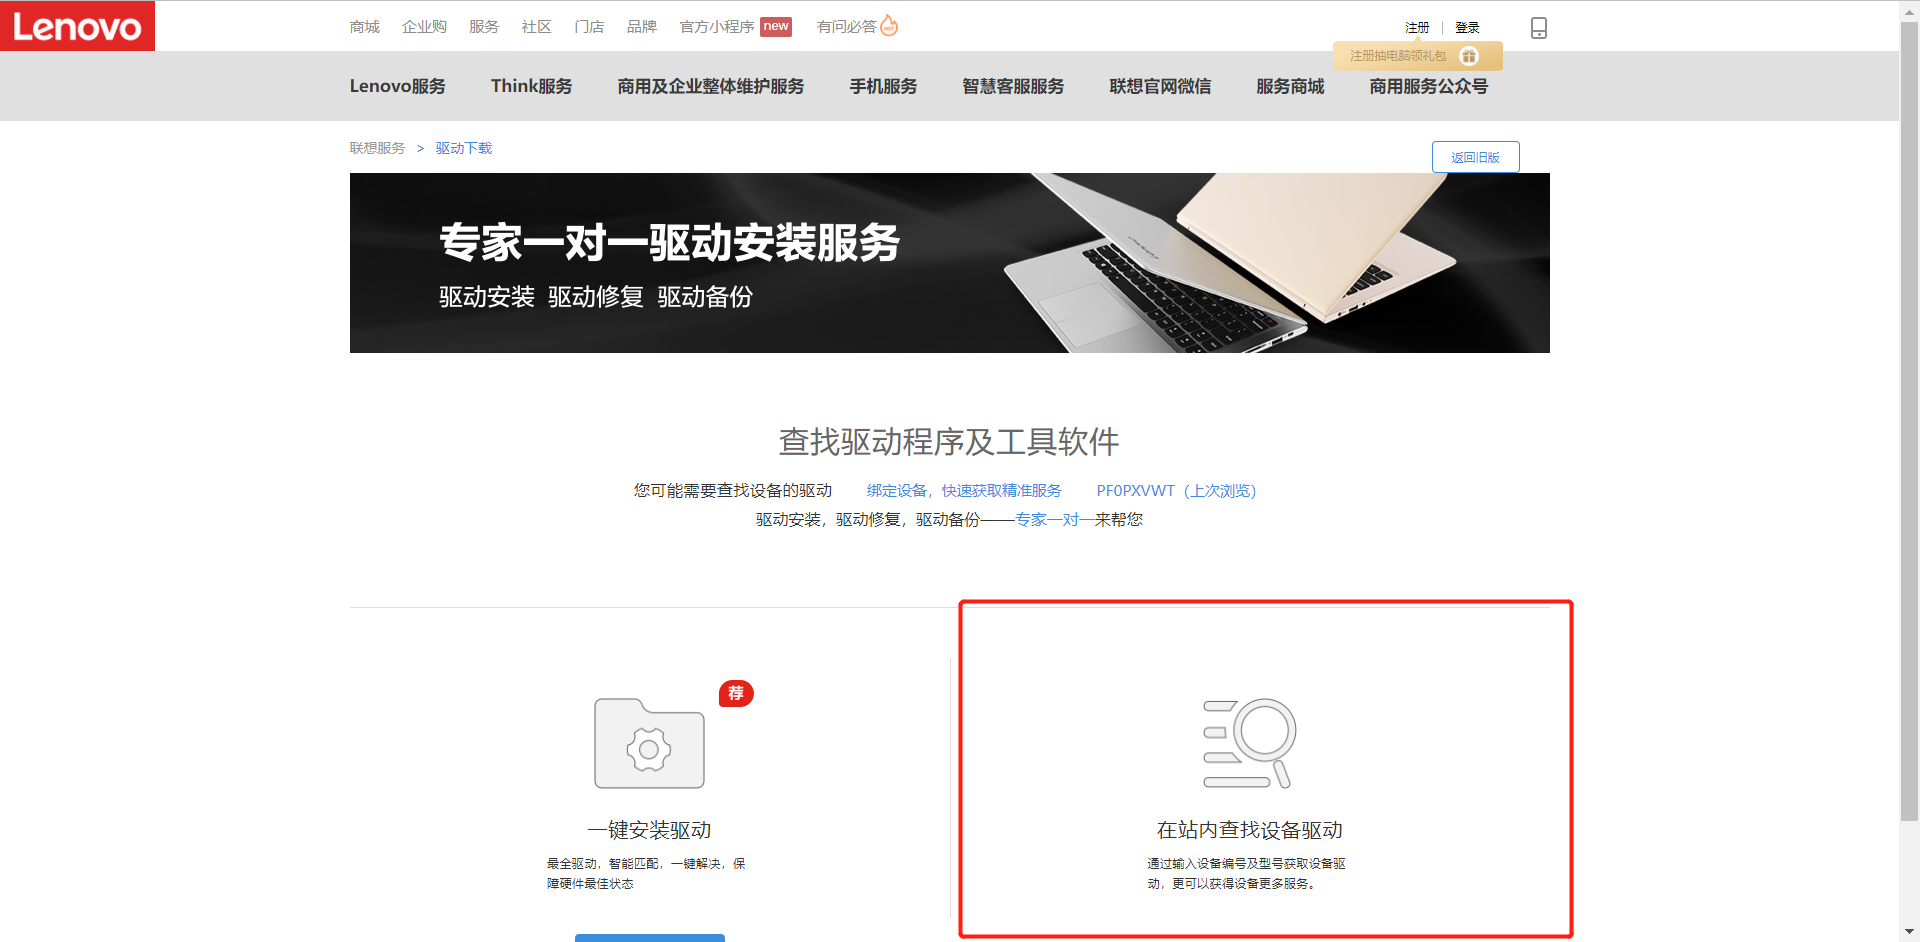The image size is (1920, 942).
Task: Select the 服务商城 tab
Action: [1291, 87]
